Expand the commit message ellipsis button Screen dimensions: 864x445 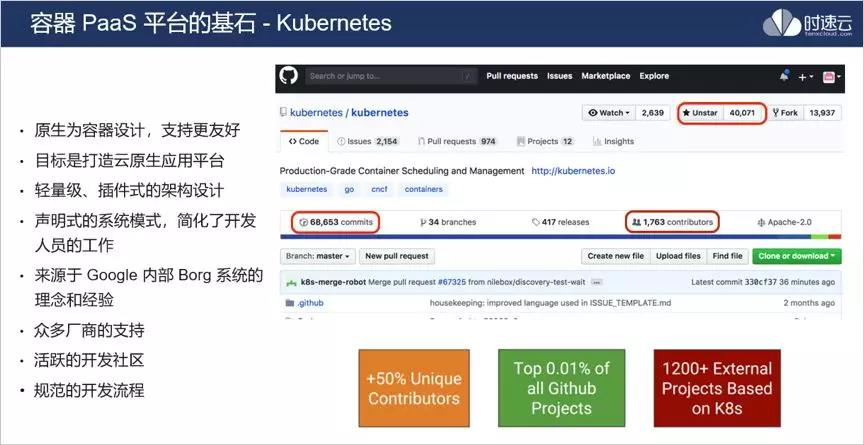(596, 283)
